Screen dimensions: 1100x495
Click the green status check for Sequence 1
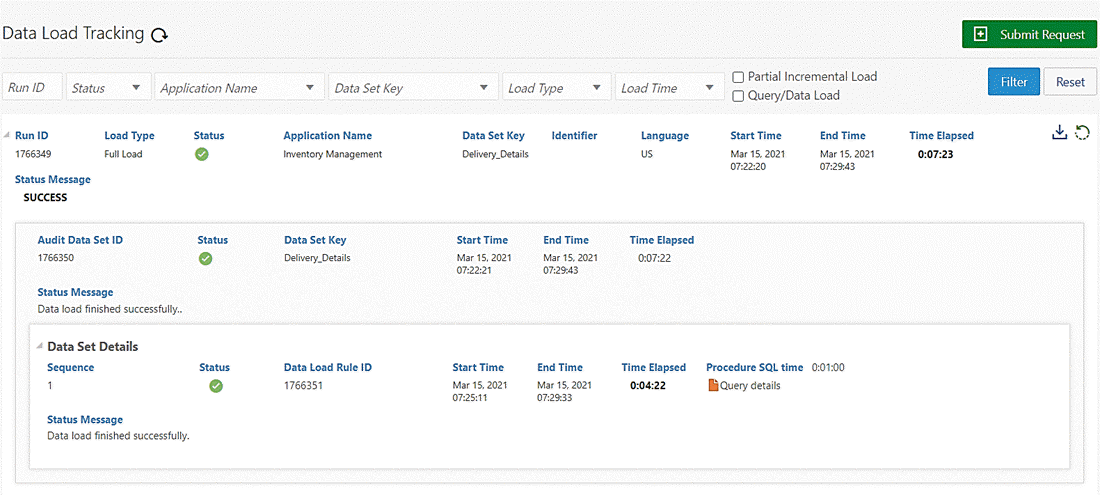pos(216,386)
